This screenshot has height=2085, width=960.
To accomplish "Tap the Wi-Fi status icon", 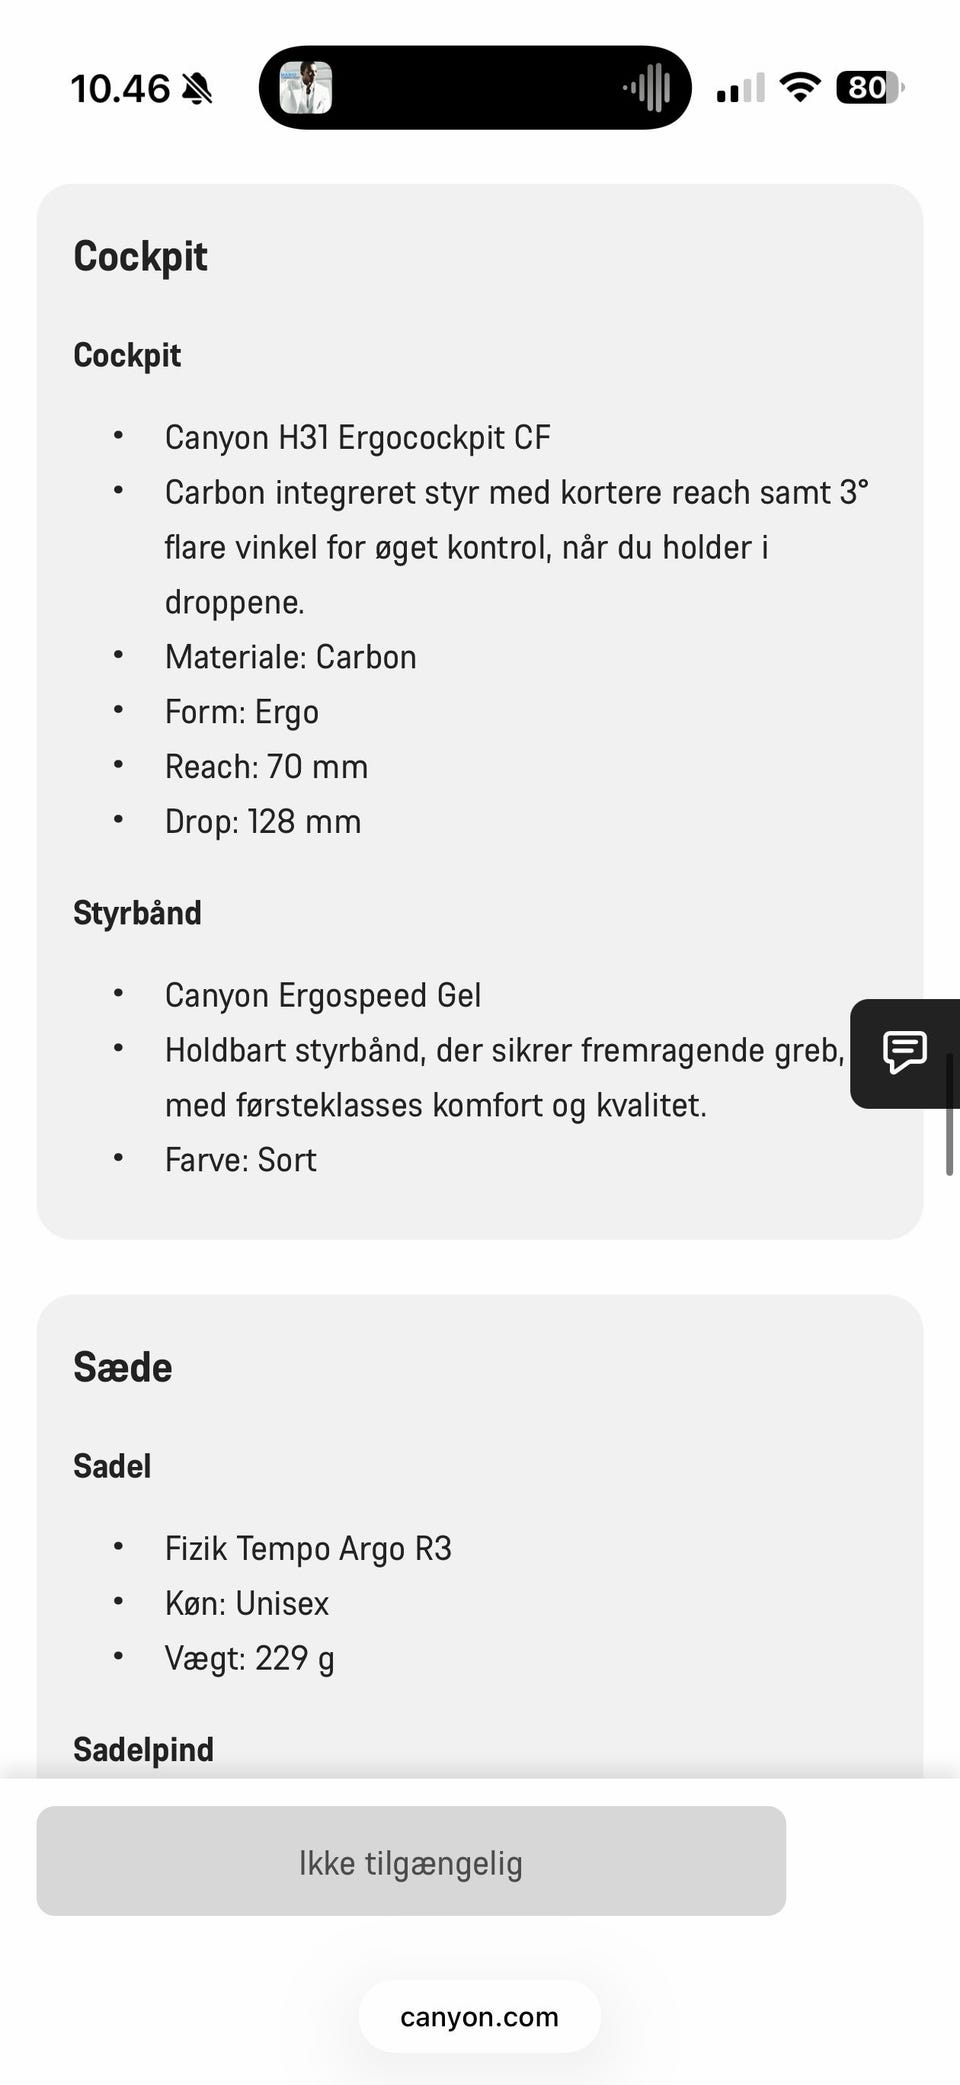I will click(x=799, y=88).
